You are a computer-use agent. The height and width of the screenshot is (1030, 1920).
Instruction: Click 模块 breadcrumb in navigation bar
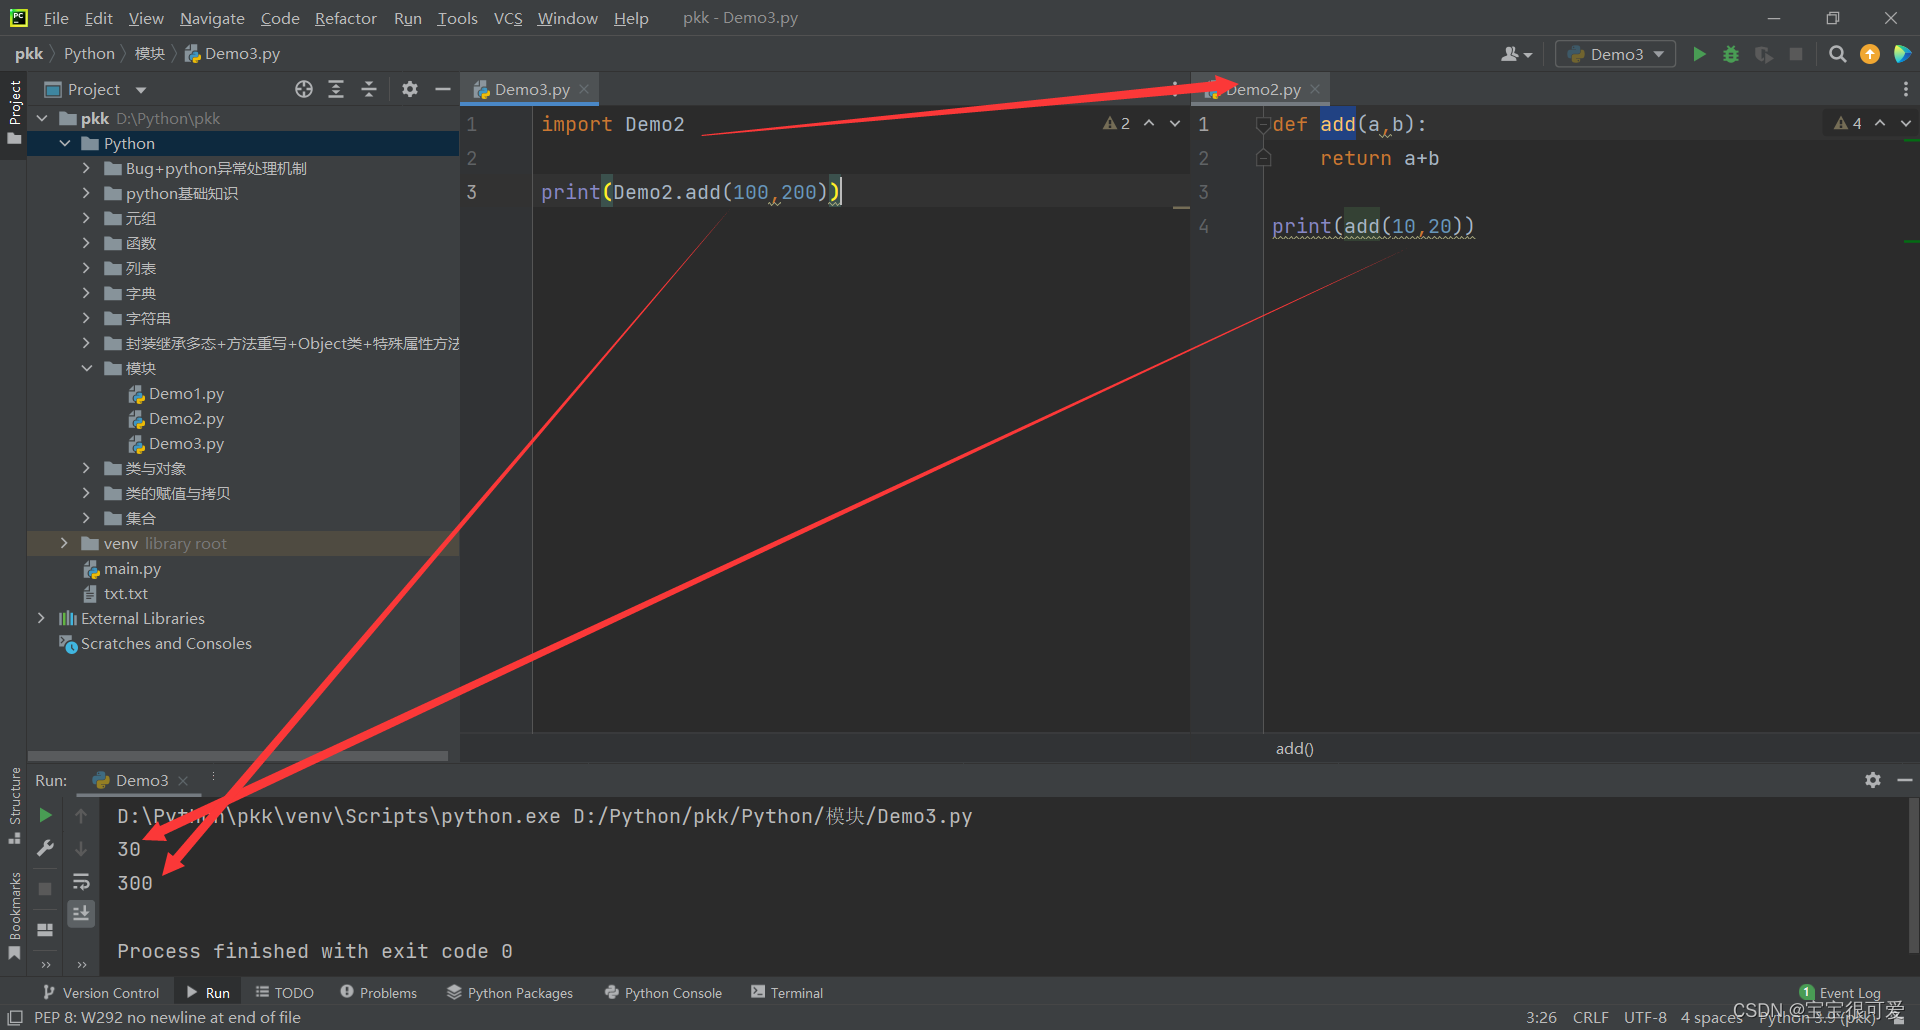tap(149, 54)
